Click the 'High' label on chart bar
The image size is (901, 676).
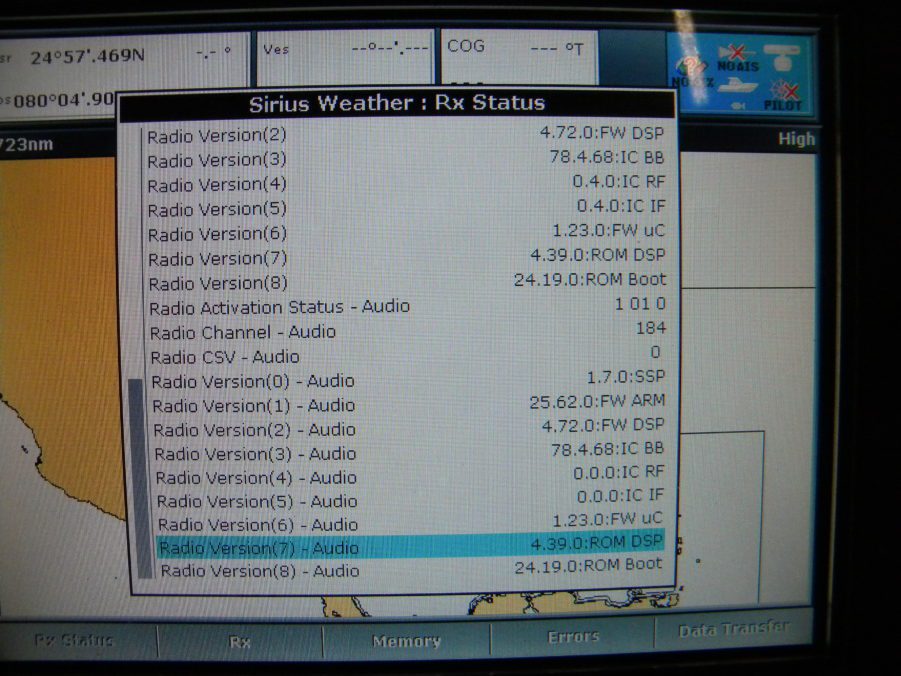coord(796,139)
